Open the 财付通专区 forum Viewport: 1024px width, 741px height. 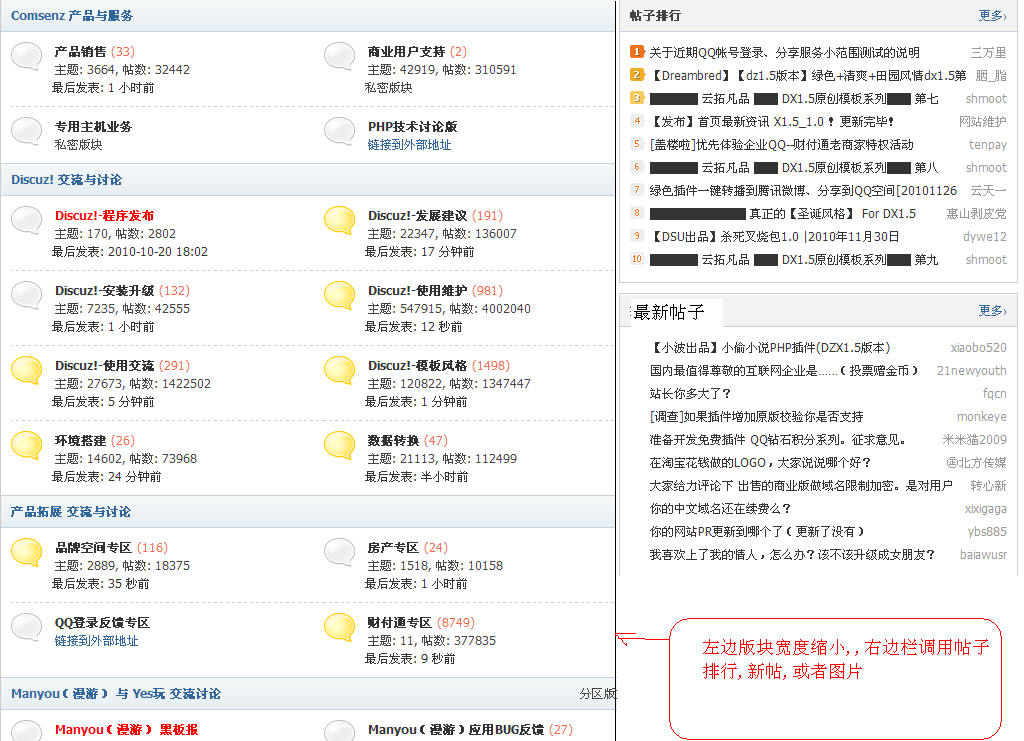400,623
